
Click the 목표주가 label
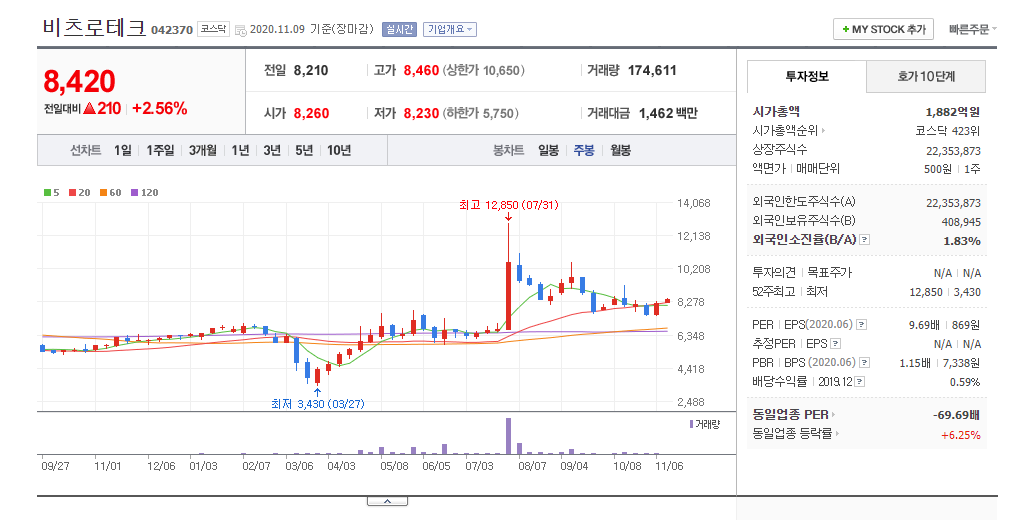(829, 272)
